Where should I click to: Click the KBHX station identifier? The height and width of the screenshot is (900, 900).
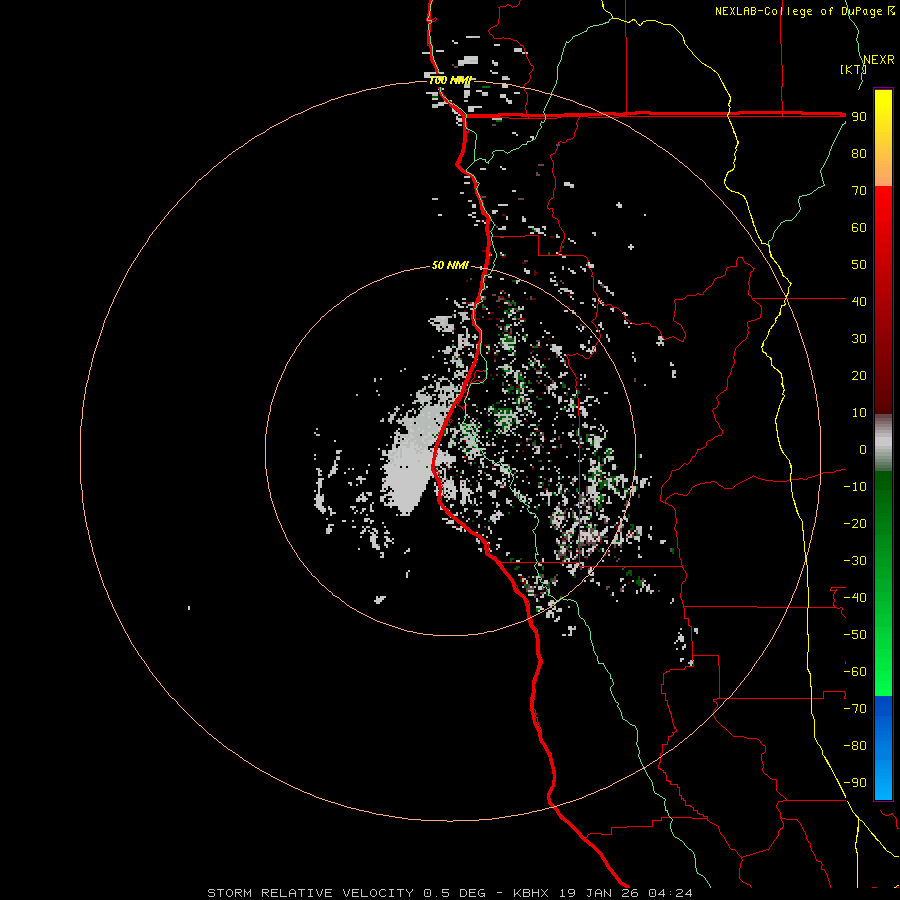[531, 893]
